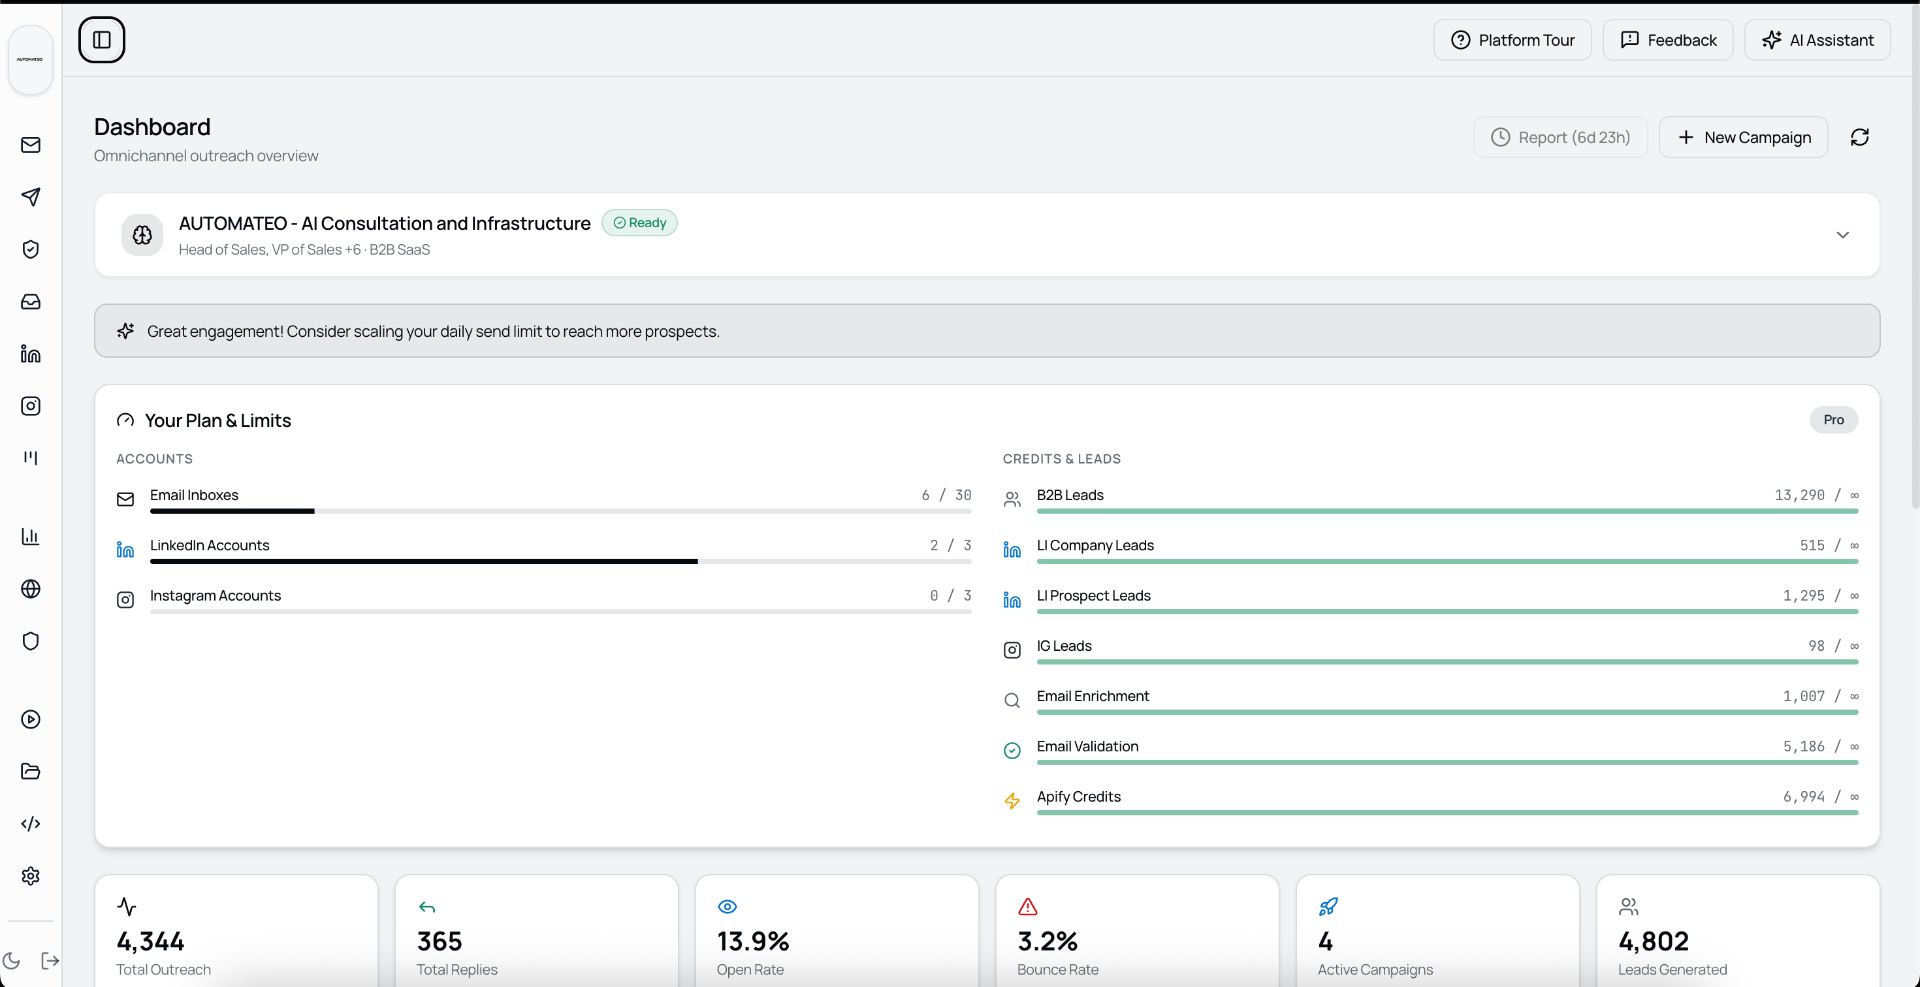The image size is (1920, 987).
Task: Click the plain shield sidebar icon
Action: (31, 641)
